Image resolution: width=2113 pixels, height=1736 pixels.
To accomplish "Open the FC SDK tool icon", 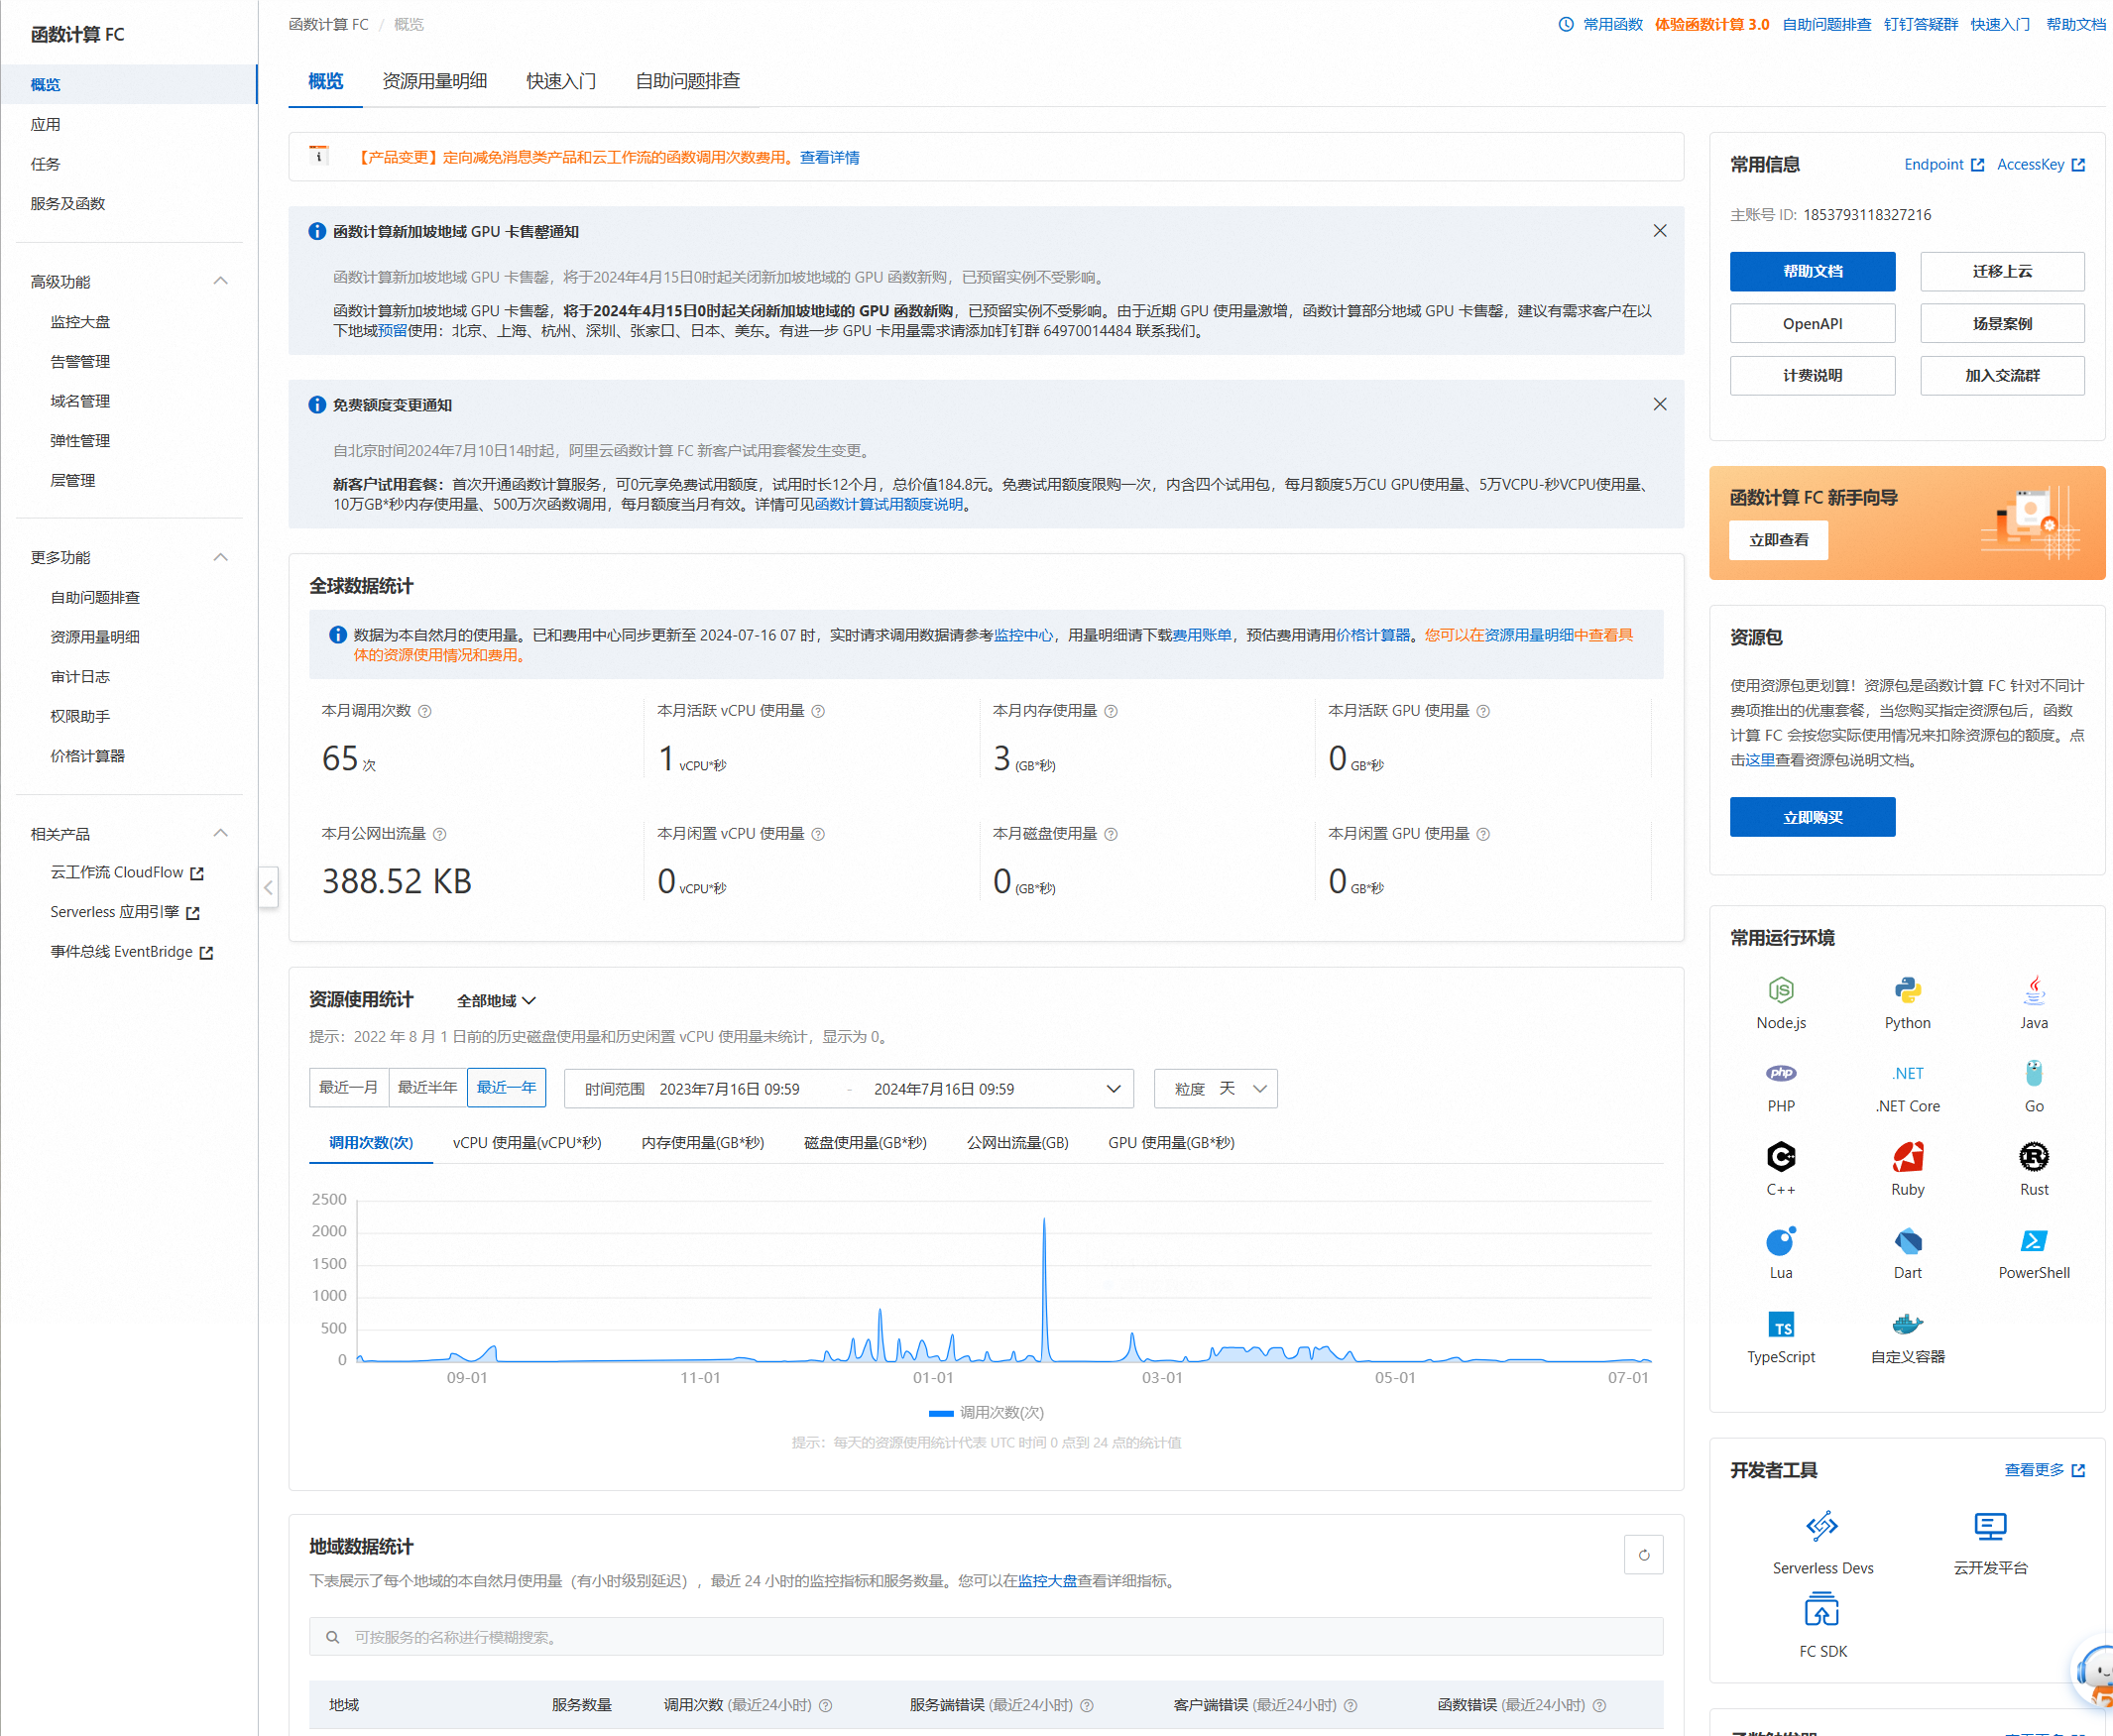I will 1822,1610.
